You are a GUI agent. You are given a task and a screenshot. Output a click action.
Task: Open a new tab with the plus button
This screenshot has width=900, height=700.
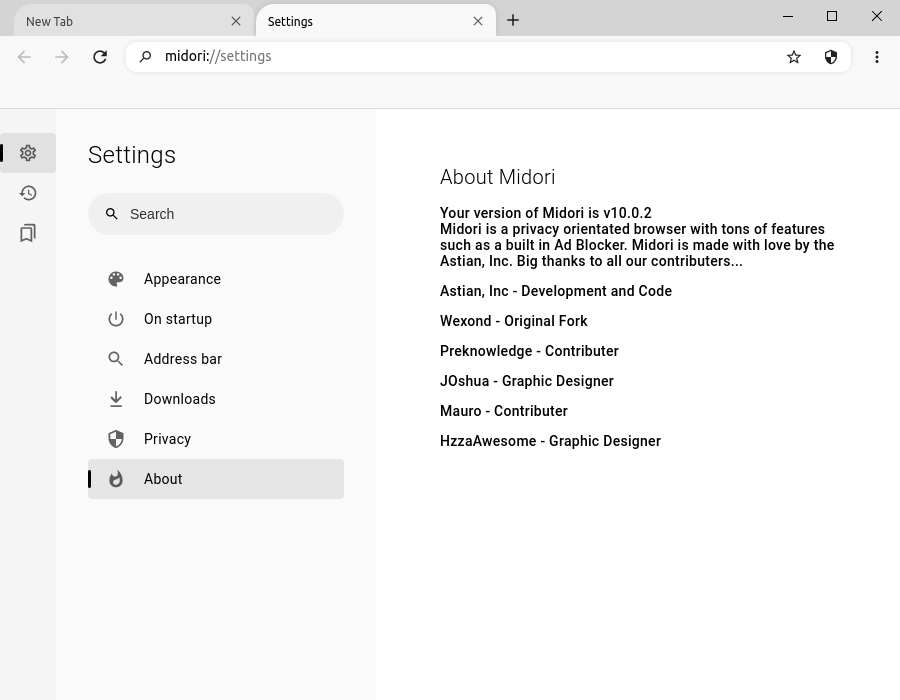tap(513, 20)
